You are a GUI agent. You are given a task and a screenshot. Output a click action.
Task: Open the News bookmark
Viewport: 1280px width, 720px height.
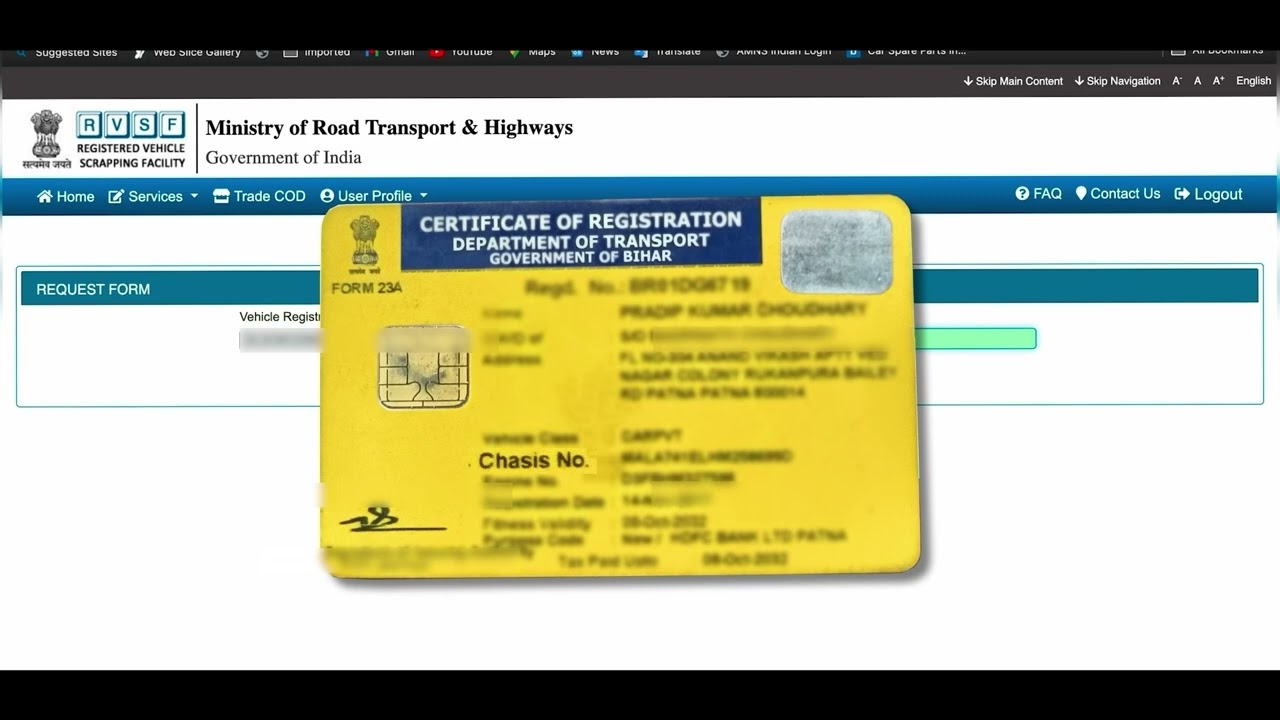(595, 52)
